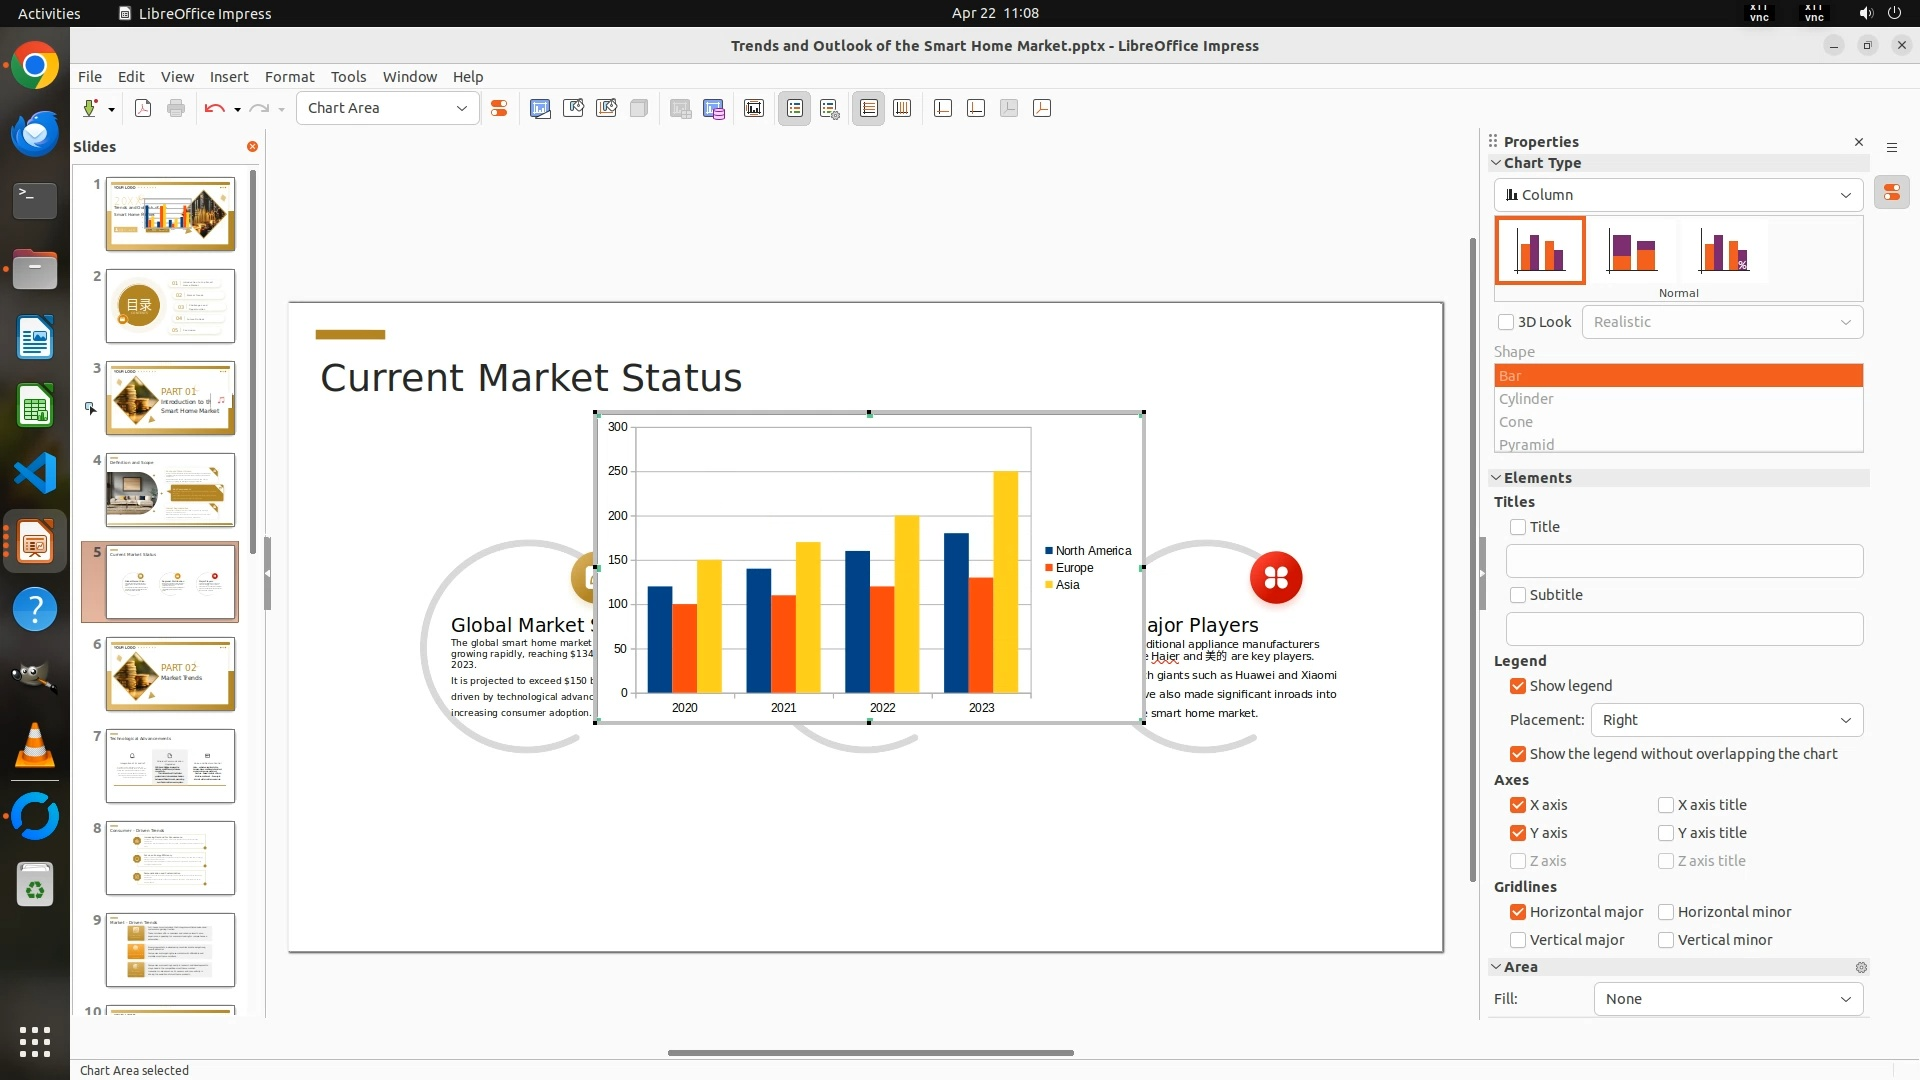Open the legend Placement dropdown
Screen dimensions: 1920x1080
pyautogui.click(x=1726, y=720)
